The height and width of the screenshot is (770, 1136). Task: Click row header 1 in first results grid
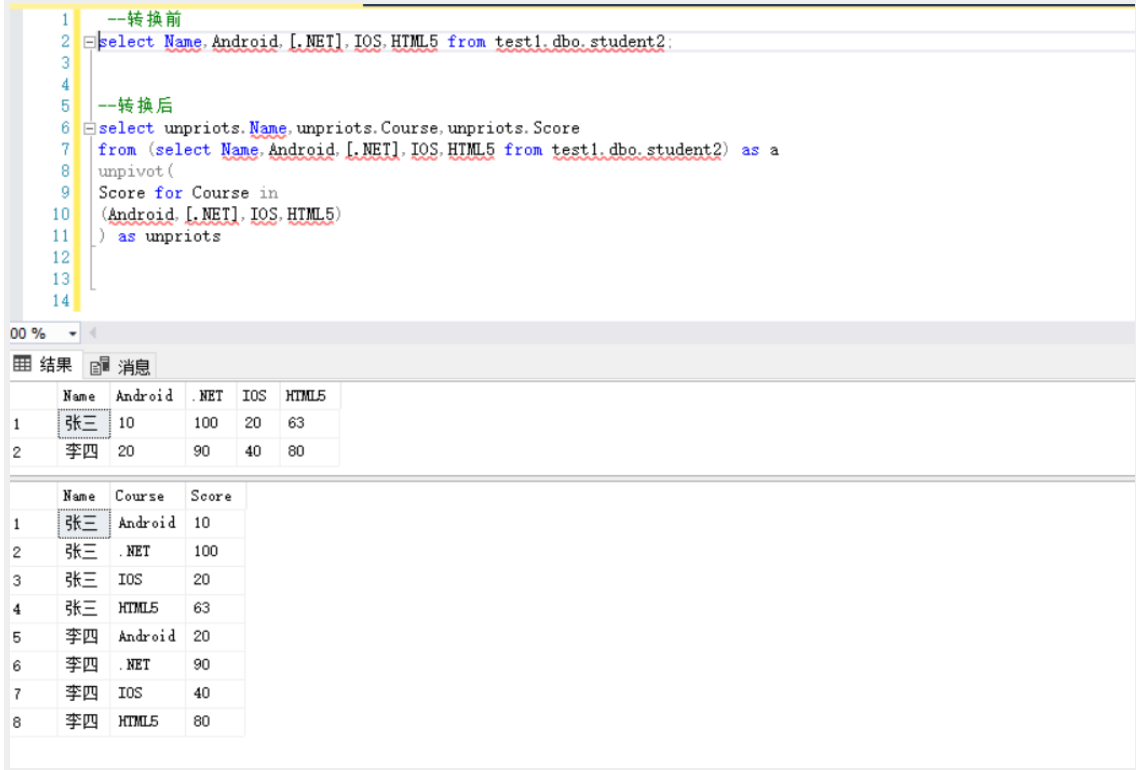(15, 424)
